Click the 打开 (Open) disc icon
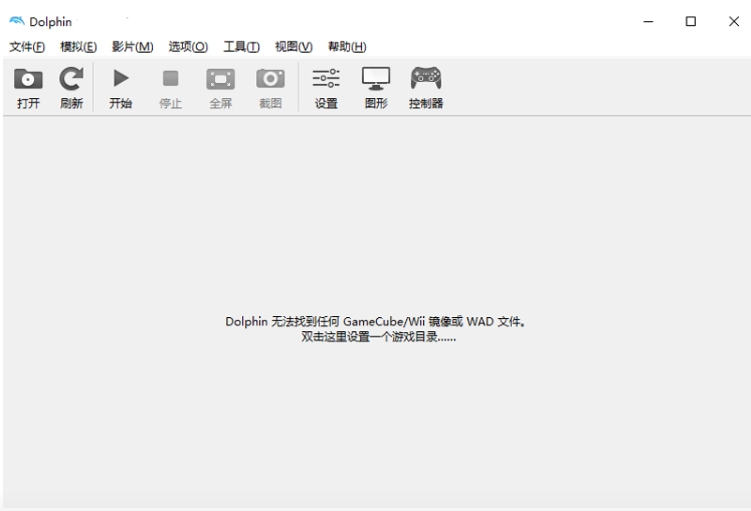 (x=28, y=79)
